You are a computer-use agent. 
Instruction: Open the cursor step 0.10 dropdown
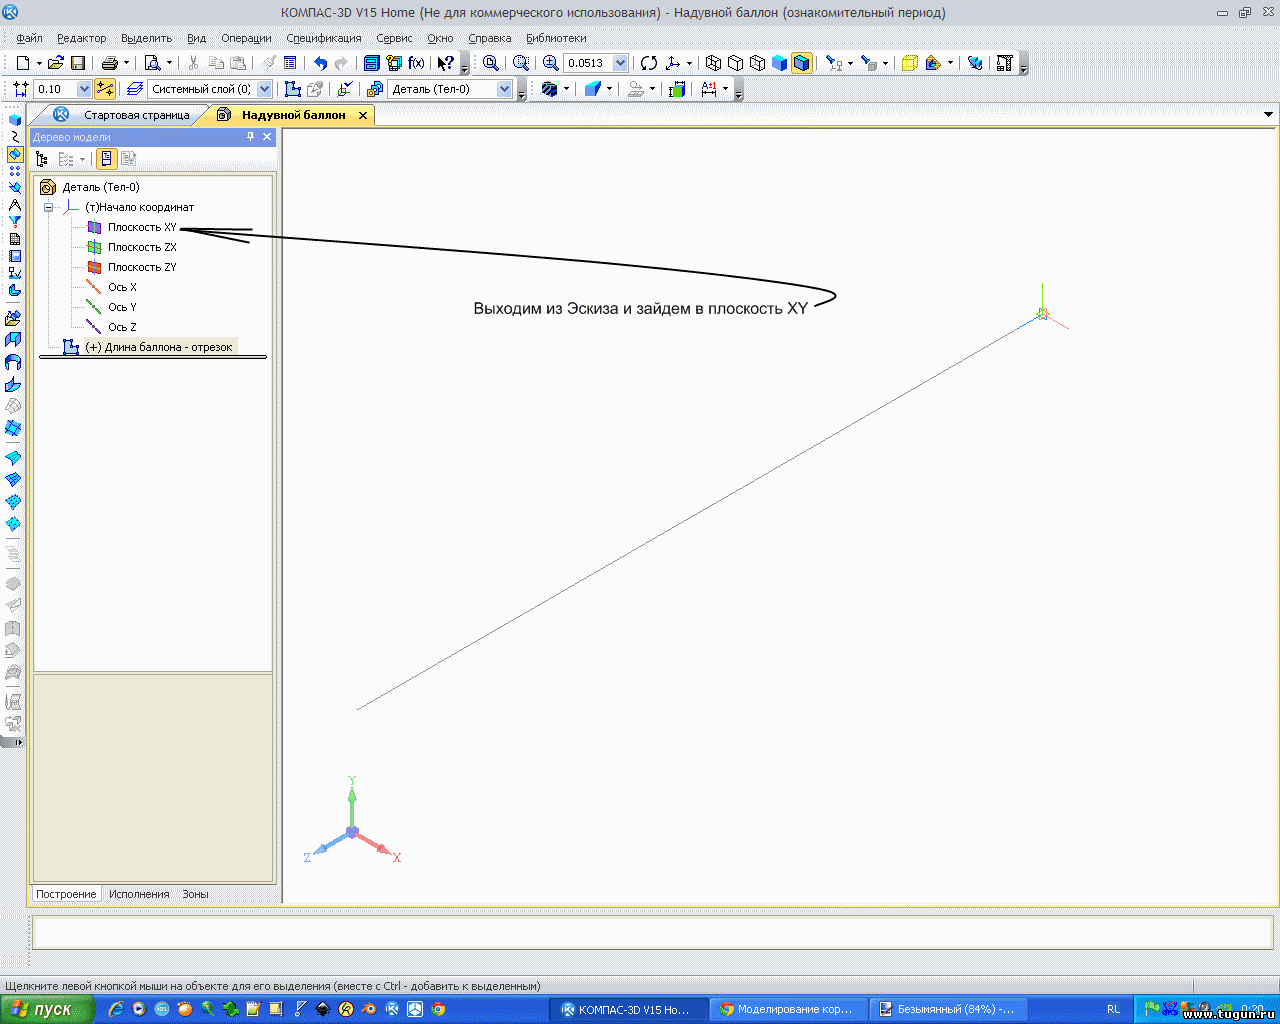84,89
